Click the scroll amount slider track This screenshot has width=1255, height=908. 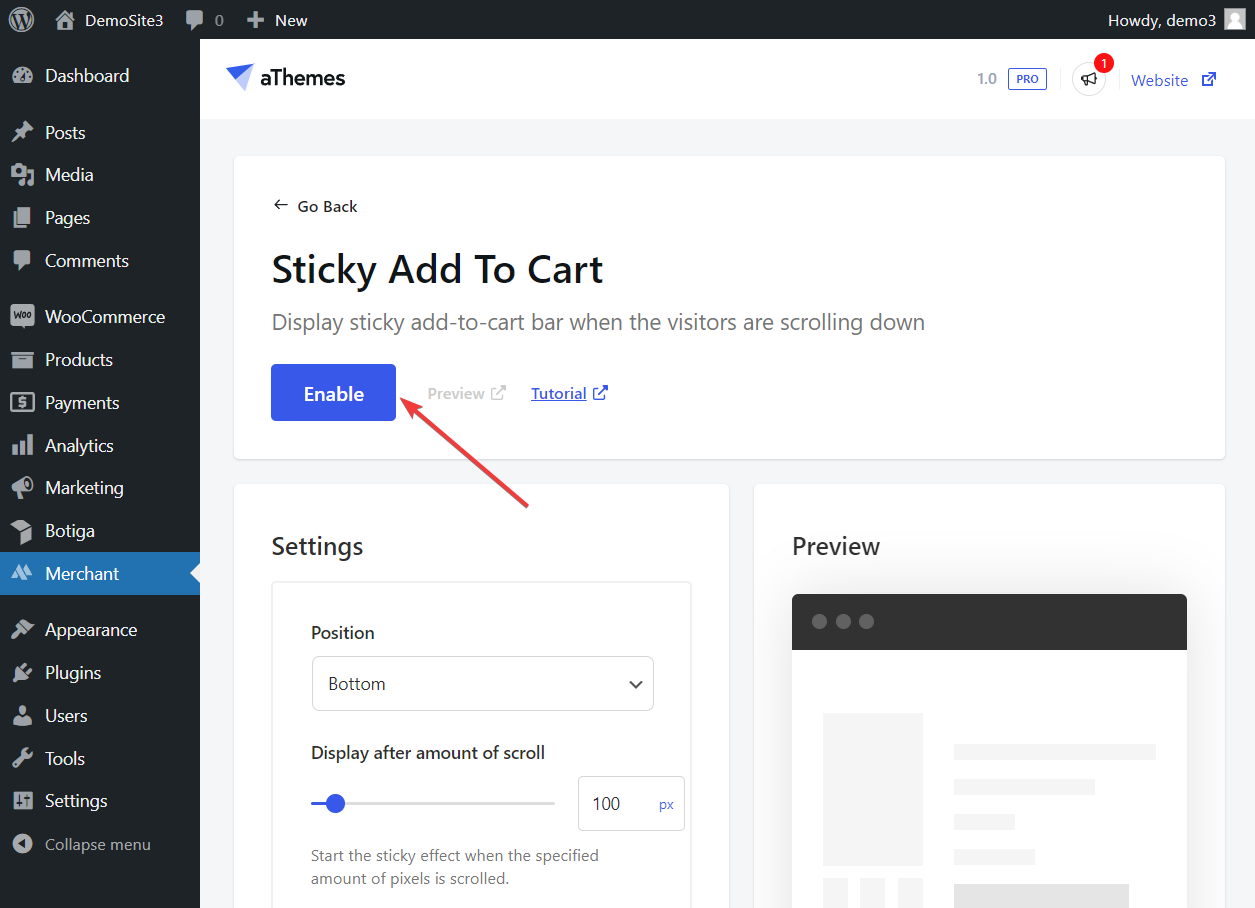(x=433, y=803)
